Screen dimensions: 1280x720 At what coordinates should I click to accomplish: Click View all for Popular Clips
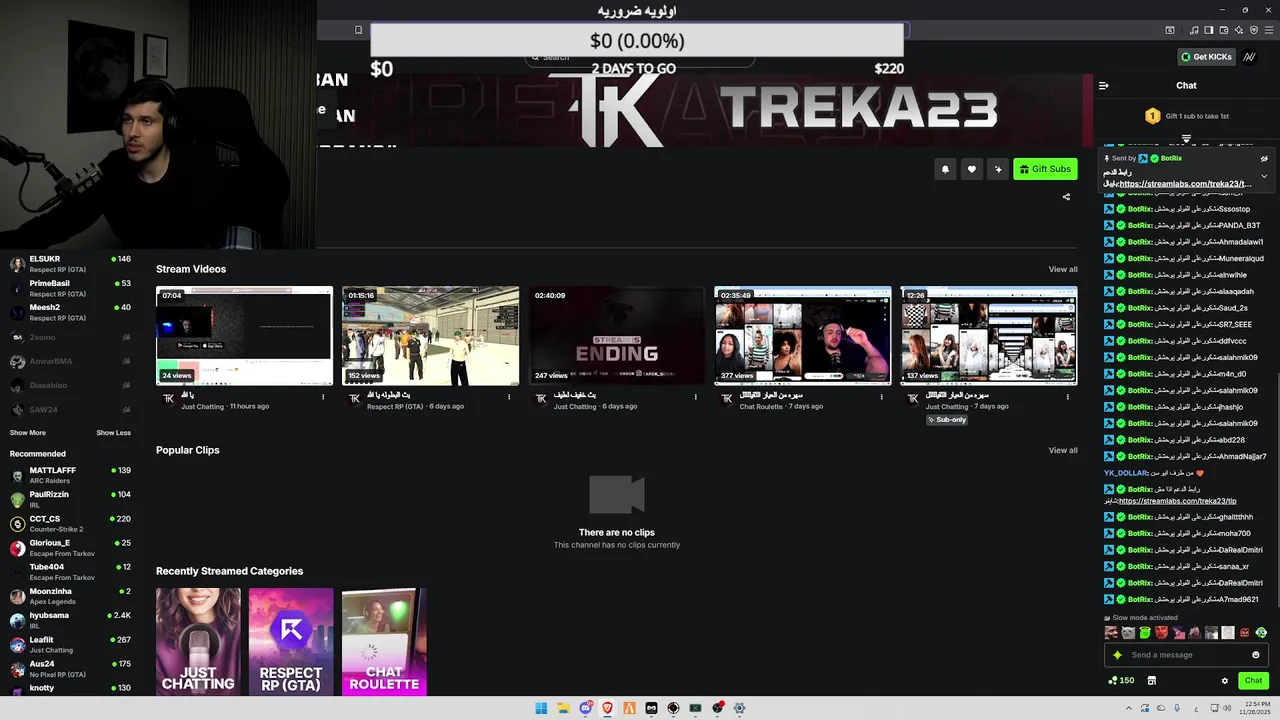pyautogui.click(x=1063, y=450)
